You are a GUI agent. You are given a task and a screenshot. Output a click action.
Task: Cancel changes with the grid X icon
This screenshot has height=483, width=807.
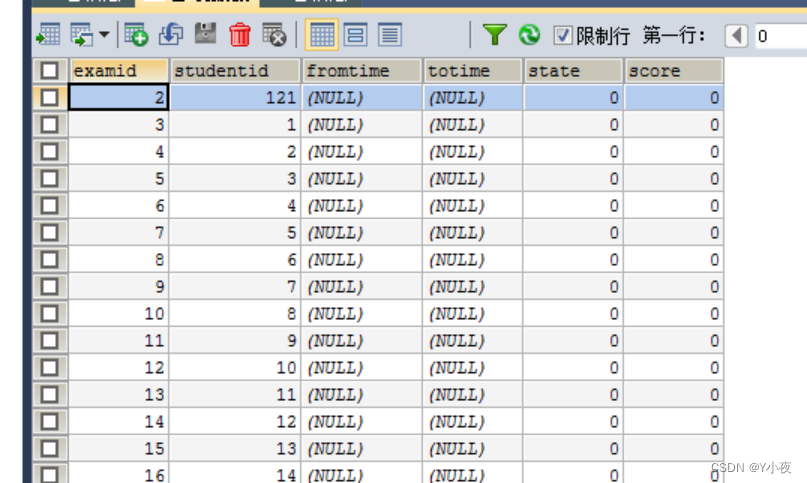[274, 35]
